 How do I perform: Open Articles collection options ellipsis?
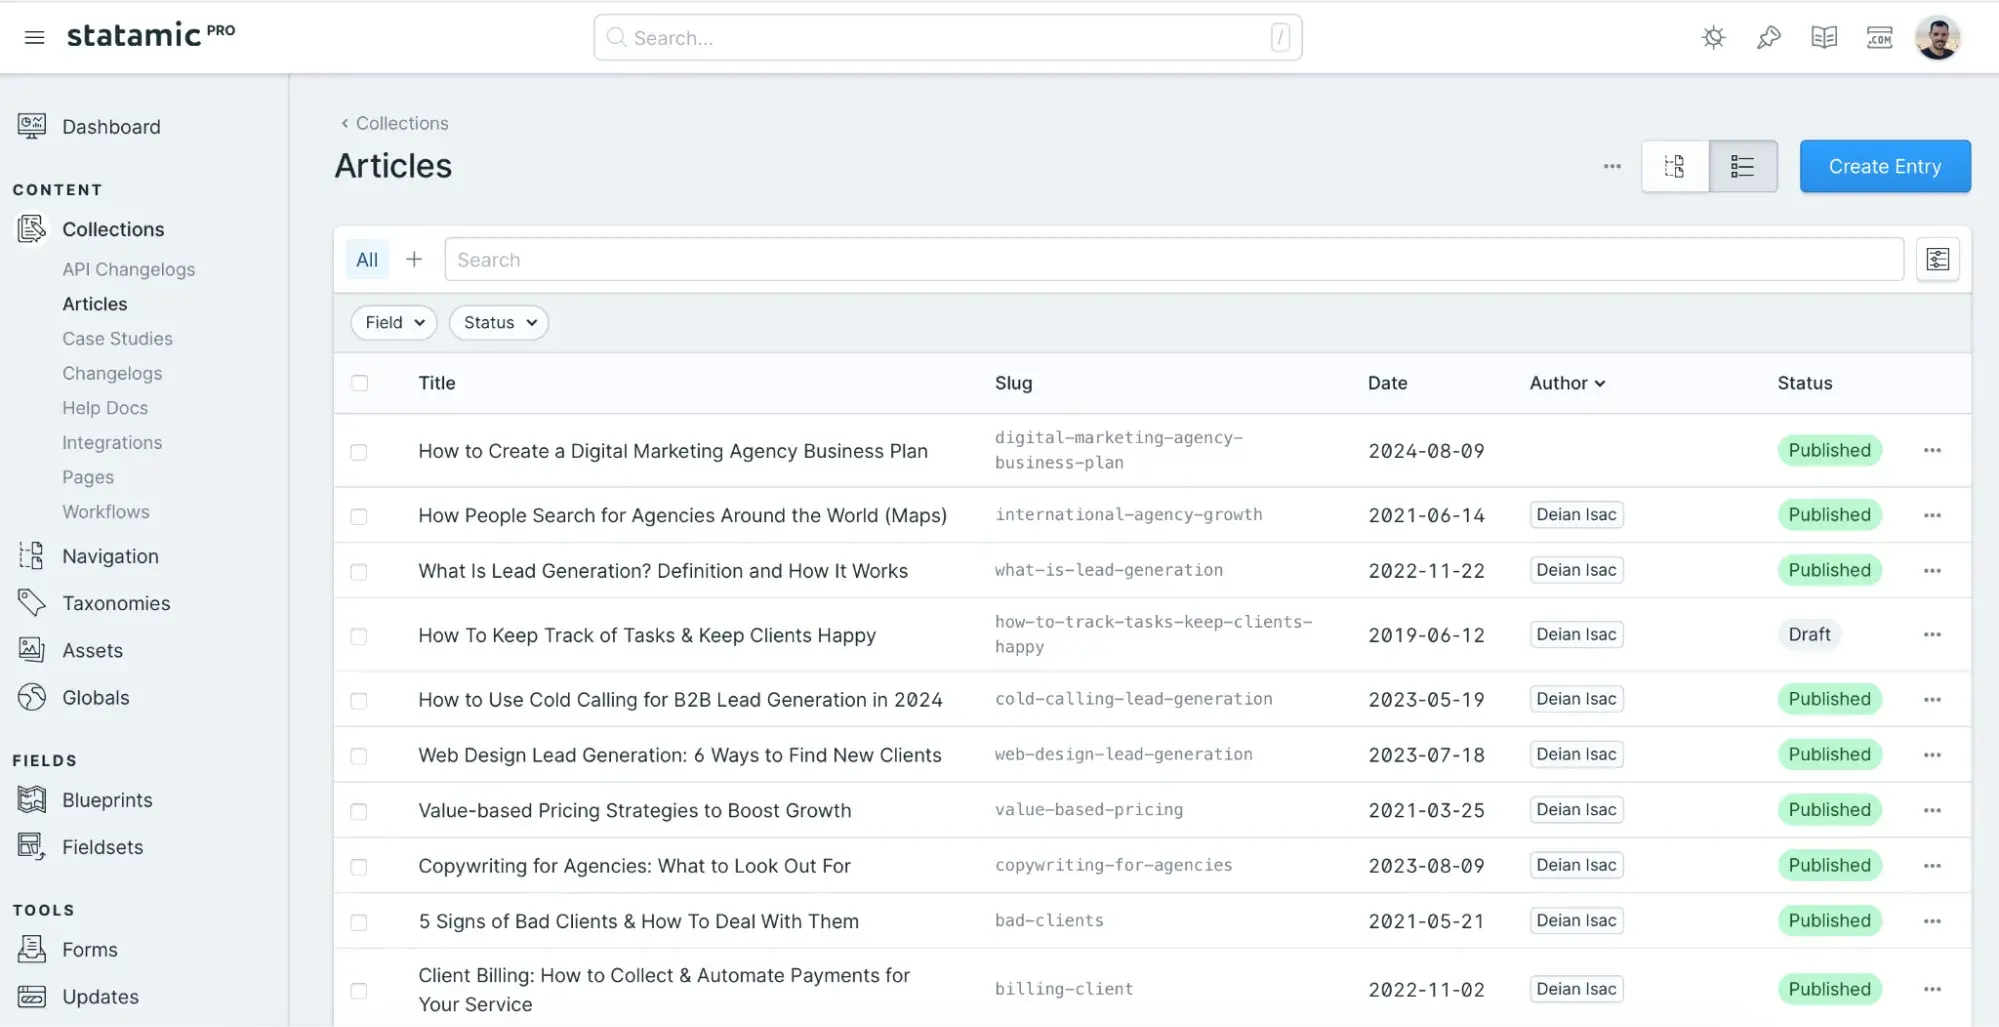(1612, 166)
